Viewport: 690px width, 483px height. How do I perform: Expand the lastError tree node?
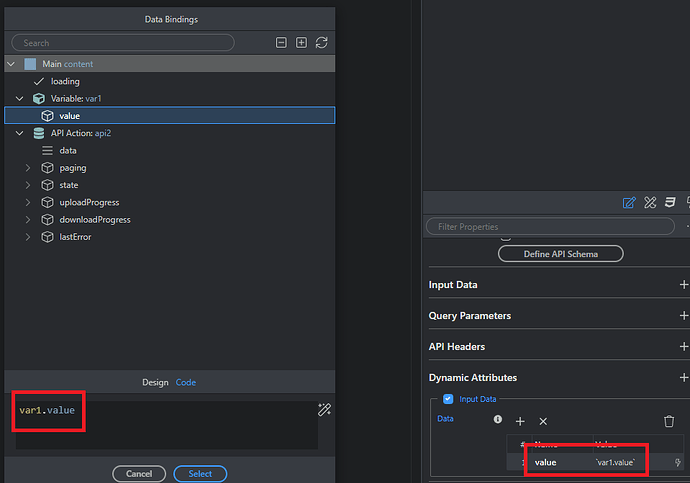point(28,237)
